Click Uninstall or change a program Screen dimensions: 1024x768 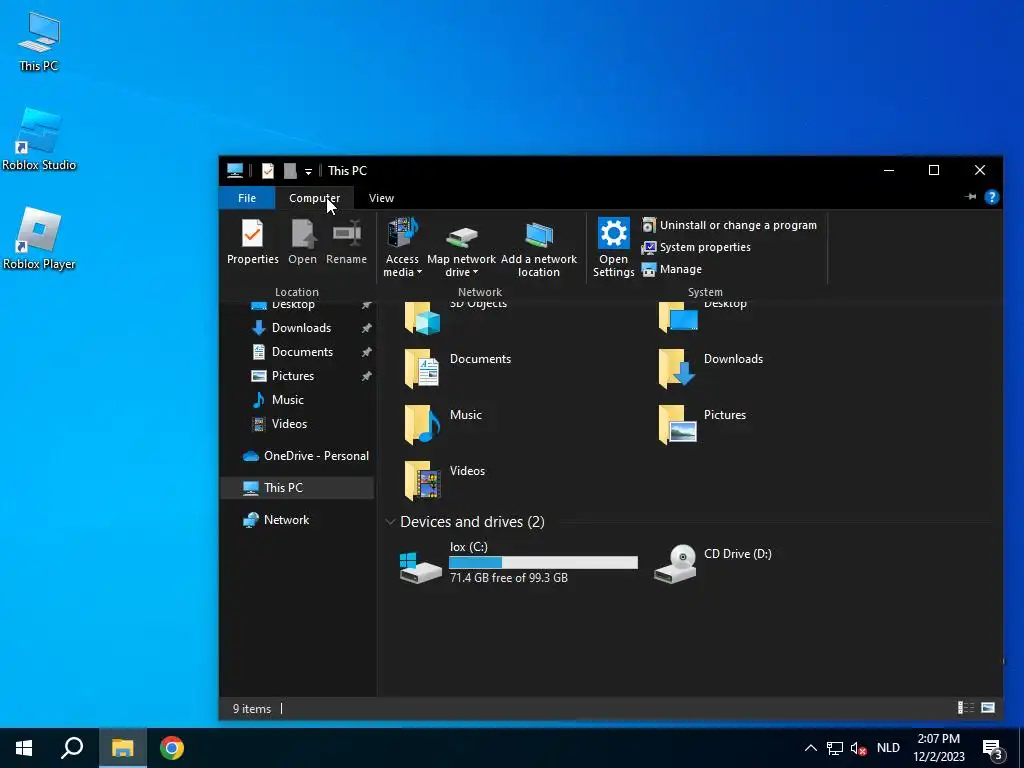click(729, 225)
